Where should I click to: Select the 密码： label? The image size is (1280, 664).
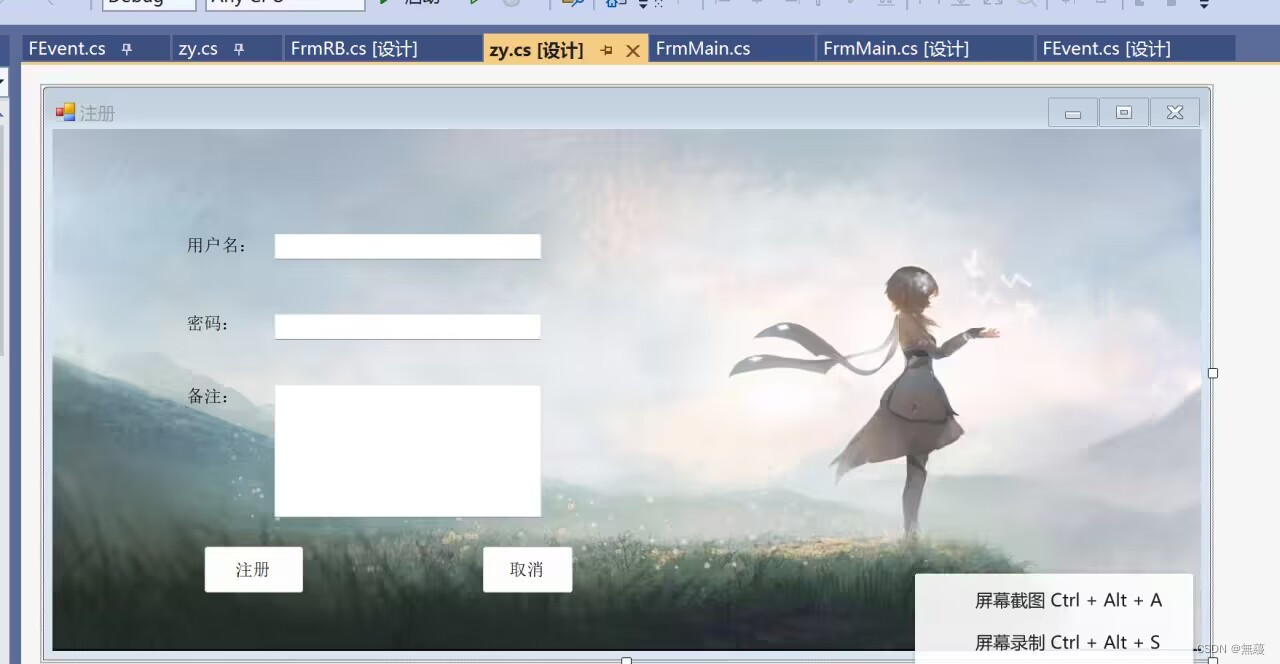click(209, 324)
